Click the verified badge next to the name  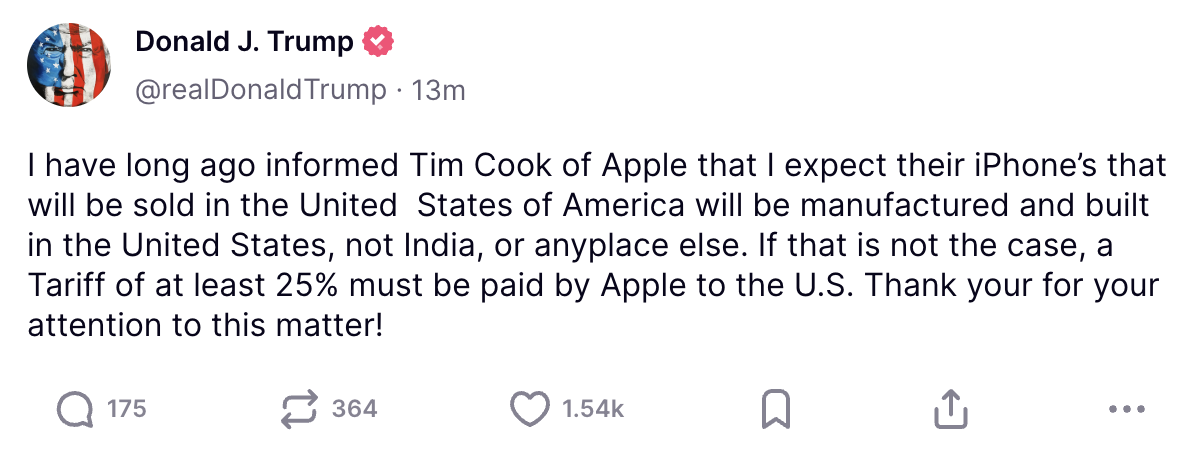point(378,42)
